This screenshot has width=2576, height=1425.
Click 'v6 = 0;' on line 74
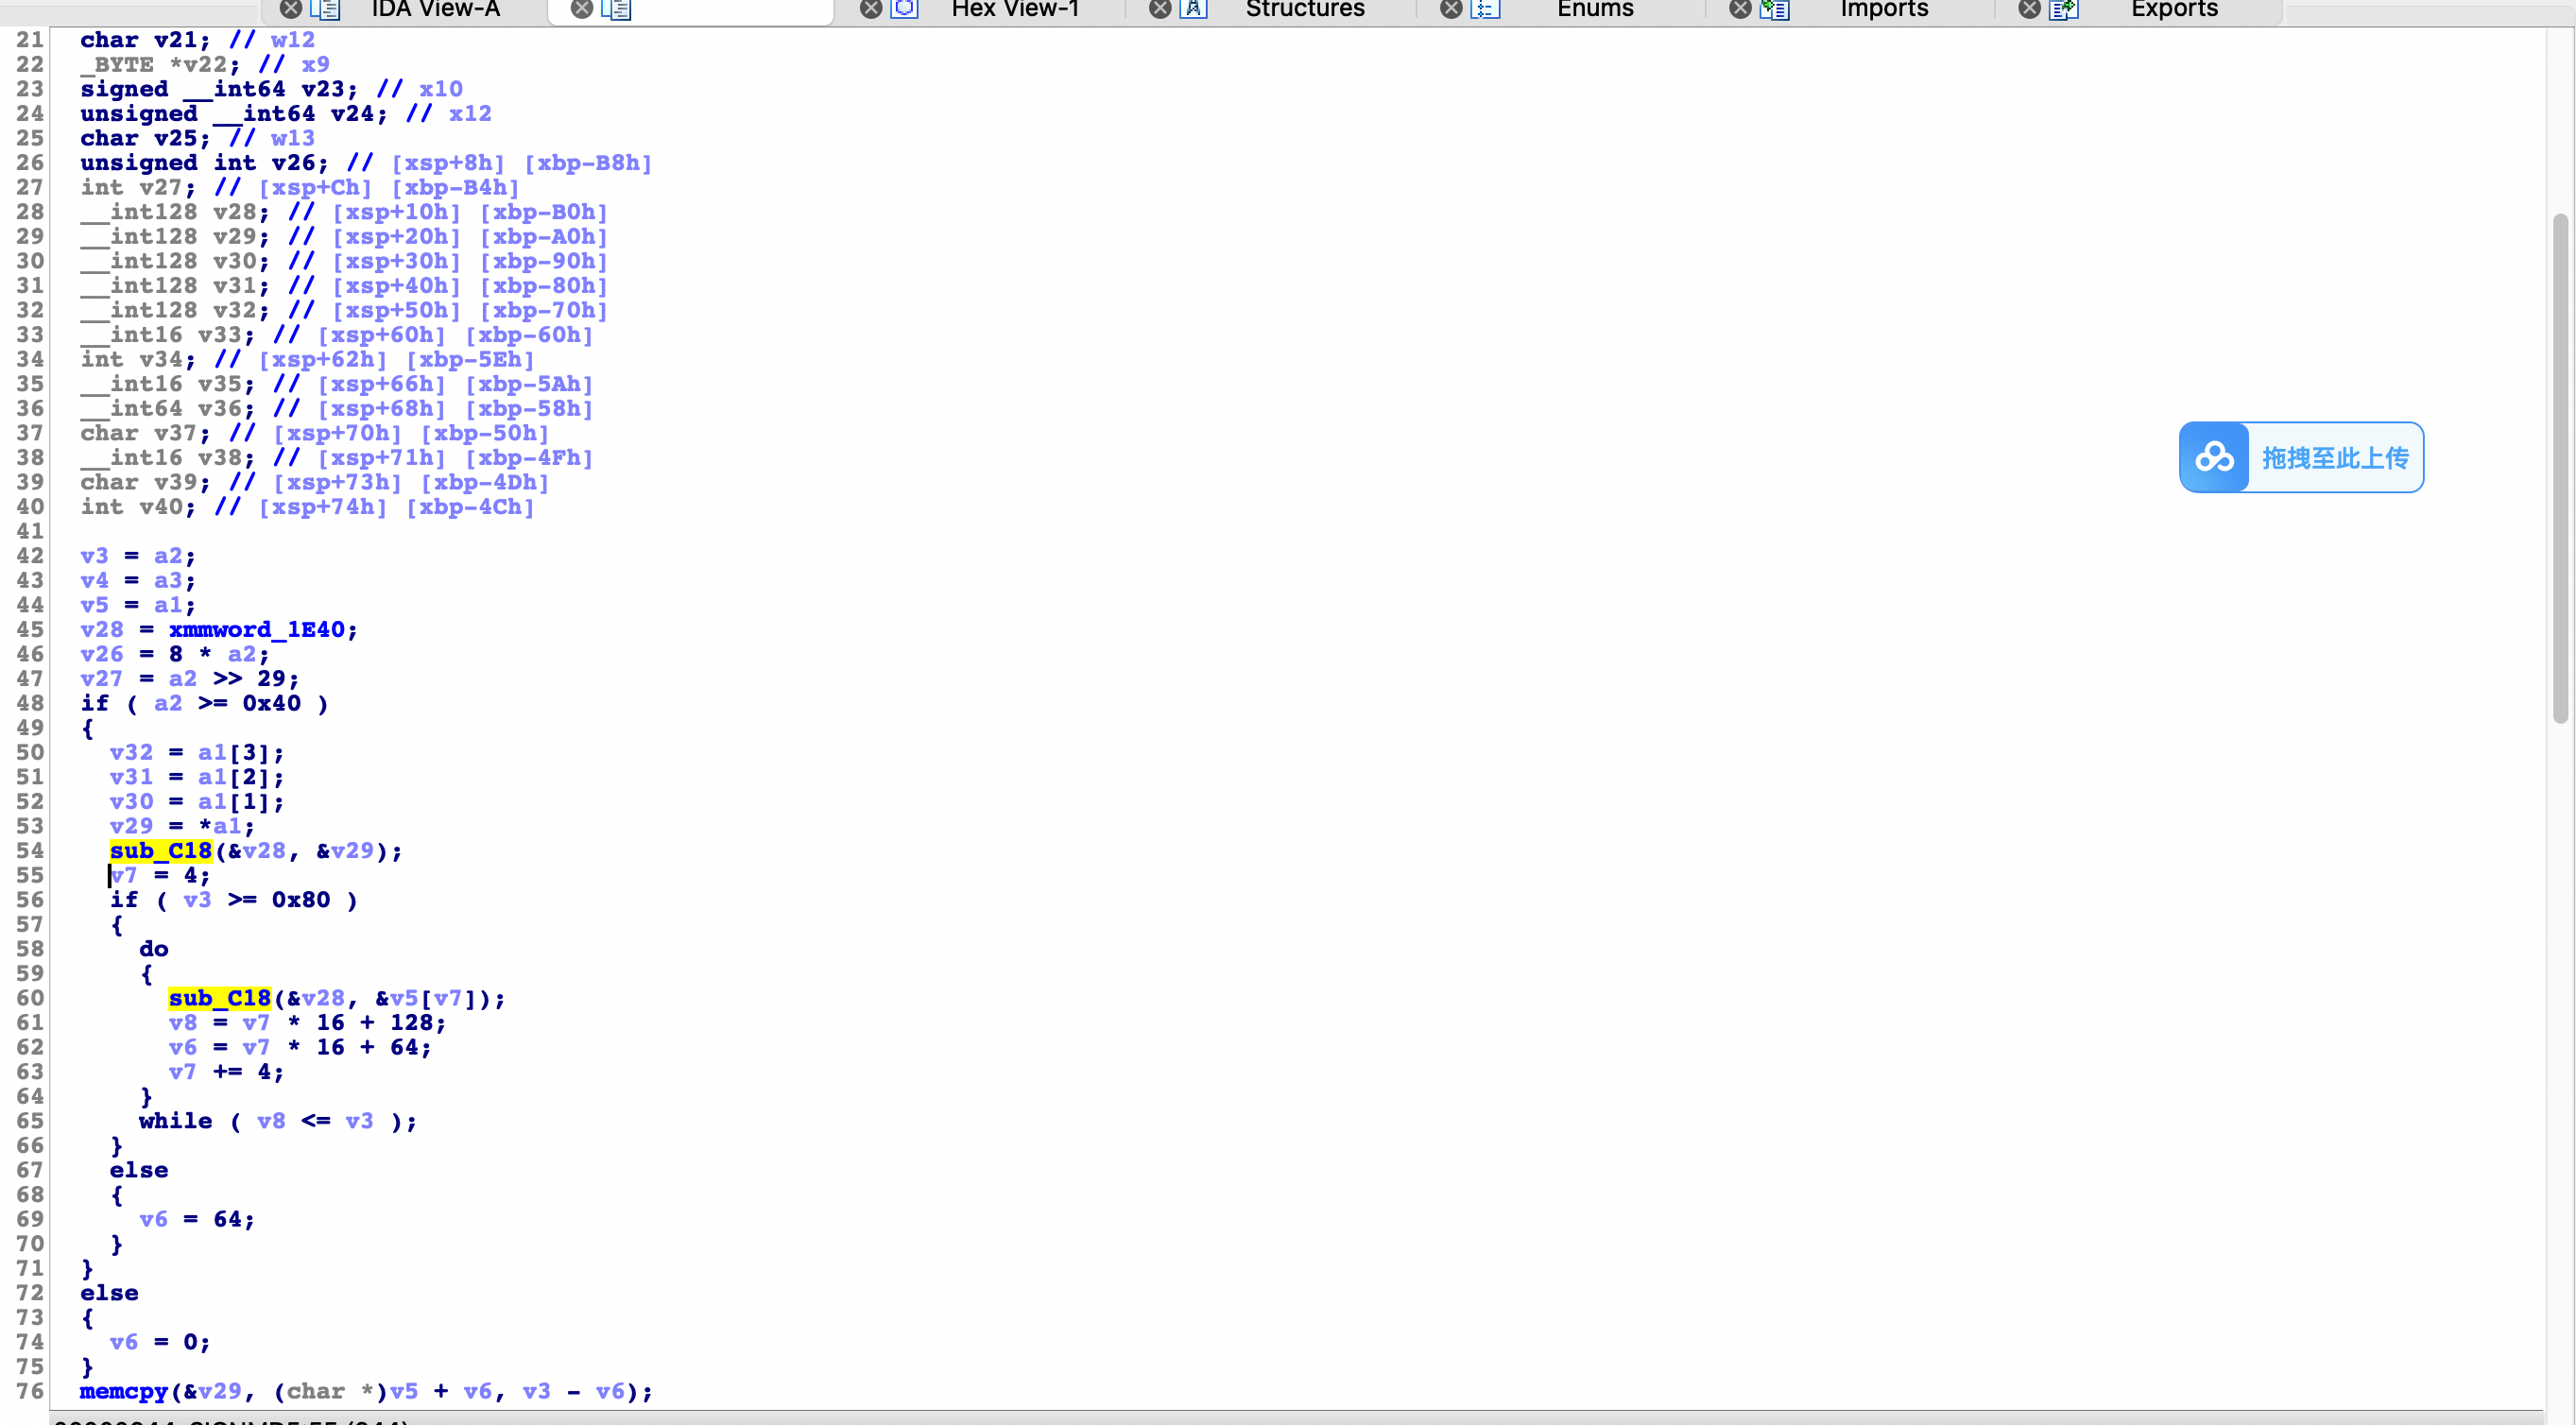pos(160,1342)
